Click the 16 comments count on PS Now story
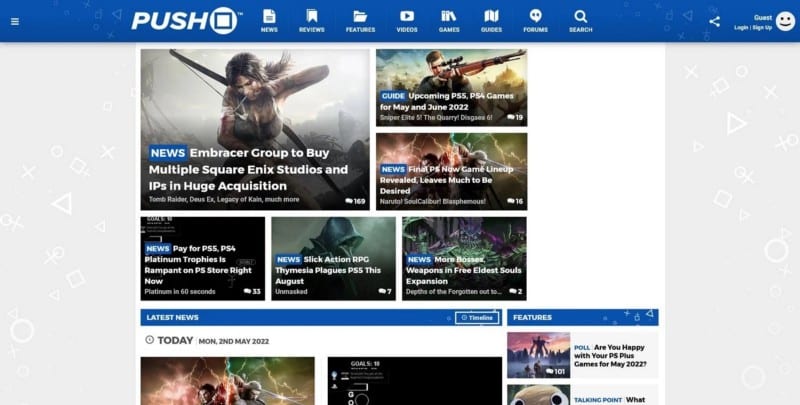 pyautogui.click(x=515, y=201)
